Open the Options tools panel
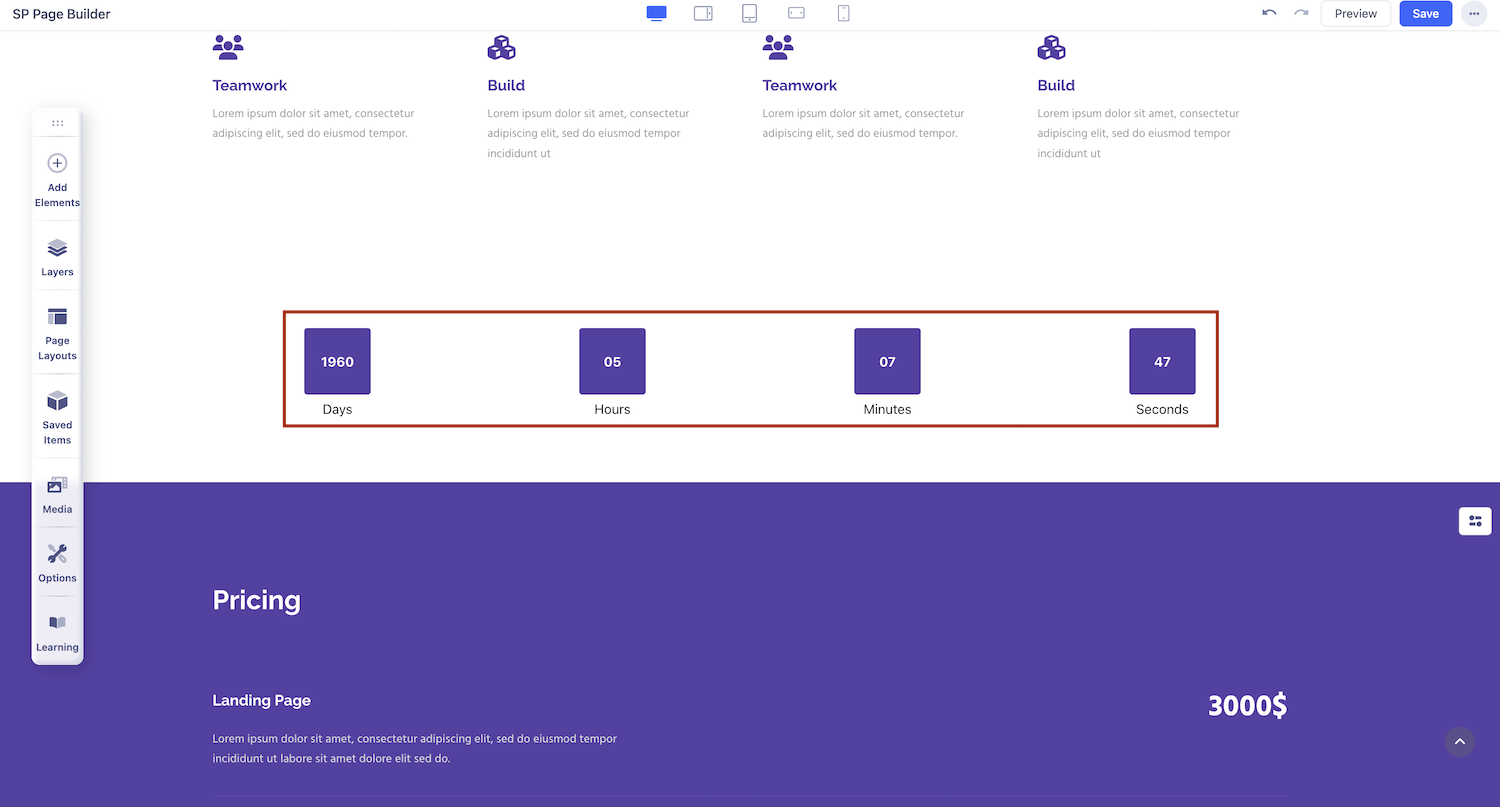 57,563
